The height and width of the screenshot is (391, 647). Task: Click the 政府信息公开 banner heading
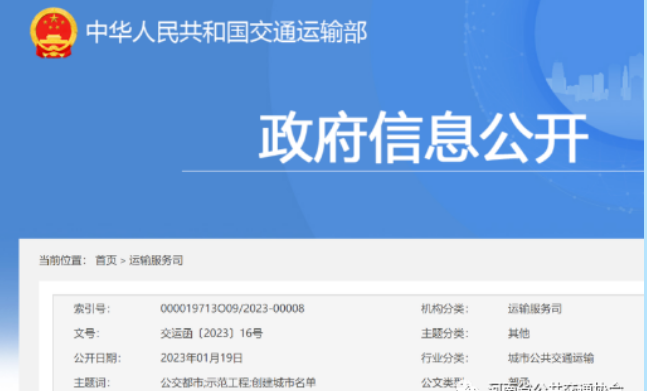(x=423, y=137)
